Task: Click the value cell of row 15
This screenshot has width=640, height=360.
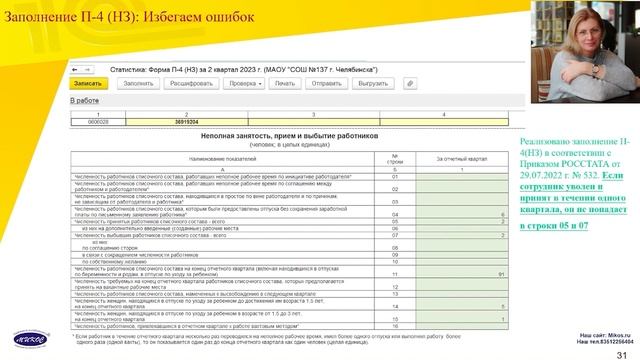Action: [462, 317]
